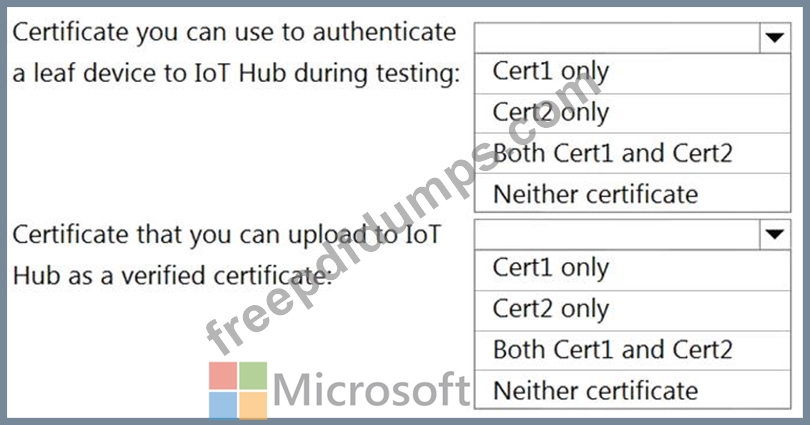This screenshot has height=425, width=810.
Task: Open the leaf device authentication dropdown arrow
Action: click(774, 37)
